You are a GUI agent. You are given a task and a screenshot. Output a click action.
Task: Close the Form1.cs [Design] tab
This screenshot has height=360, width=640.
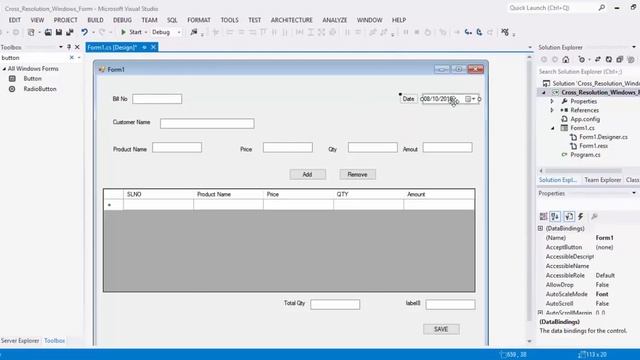[153, 47]
